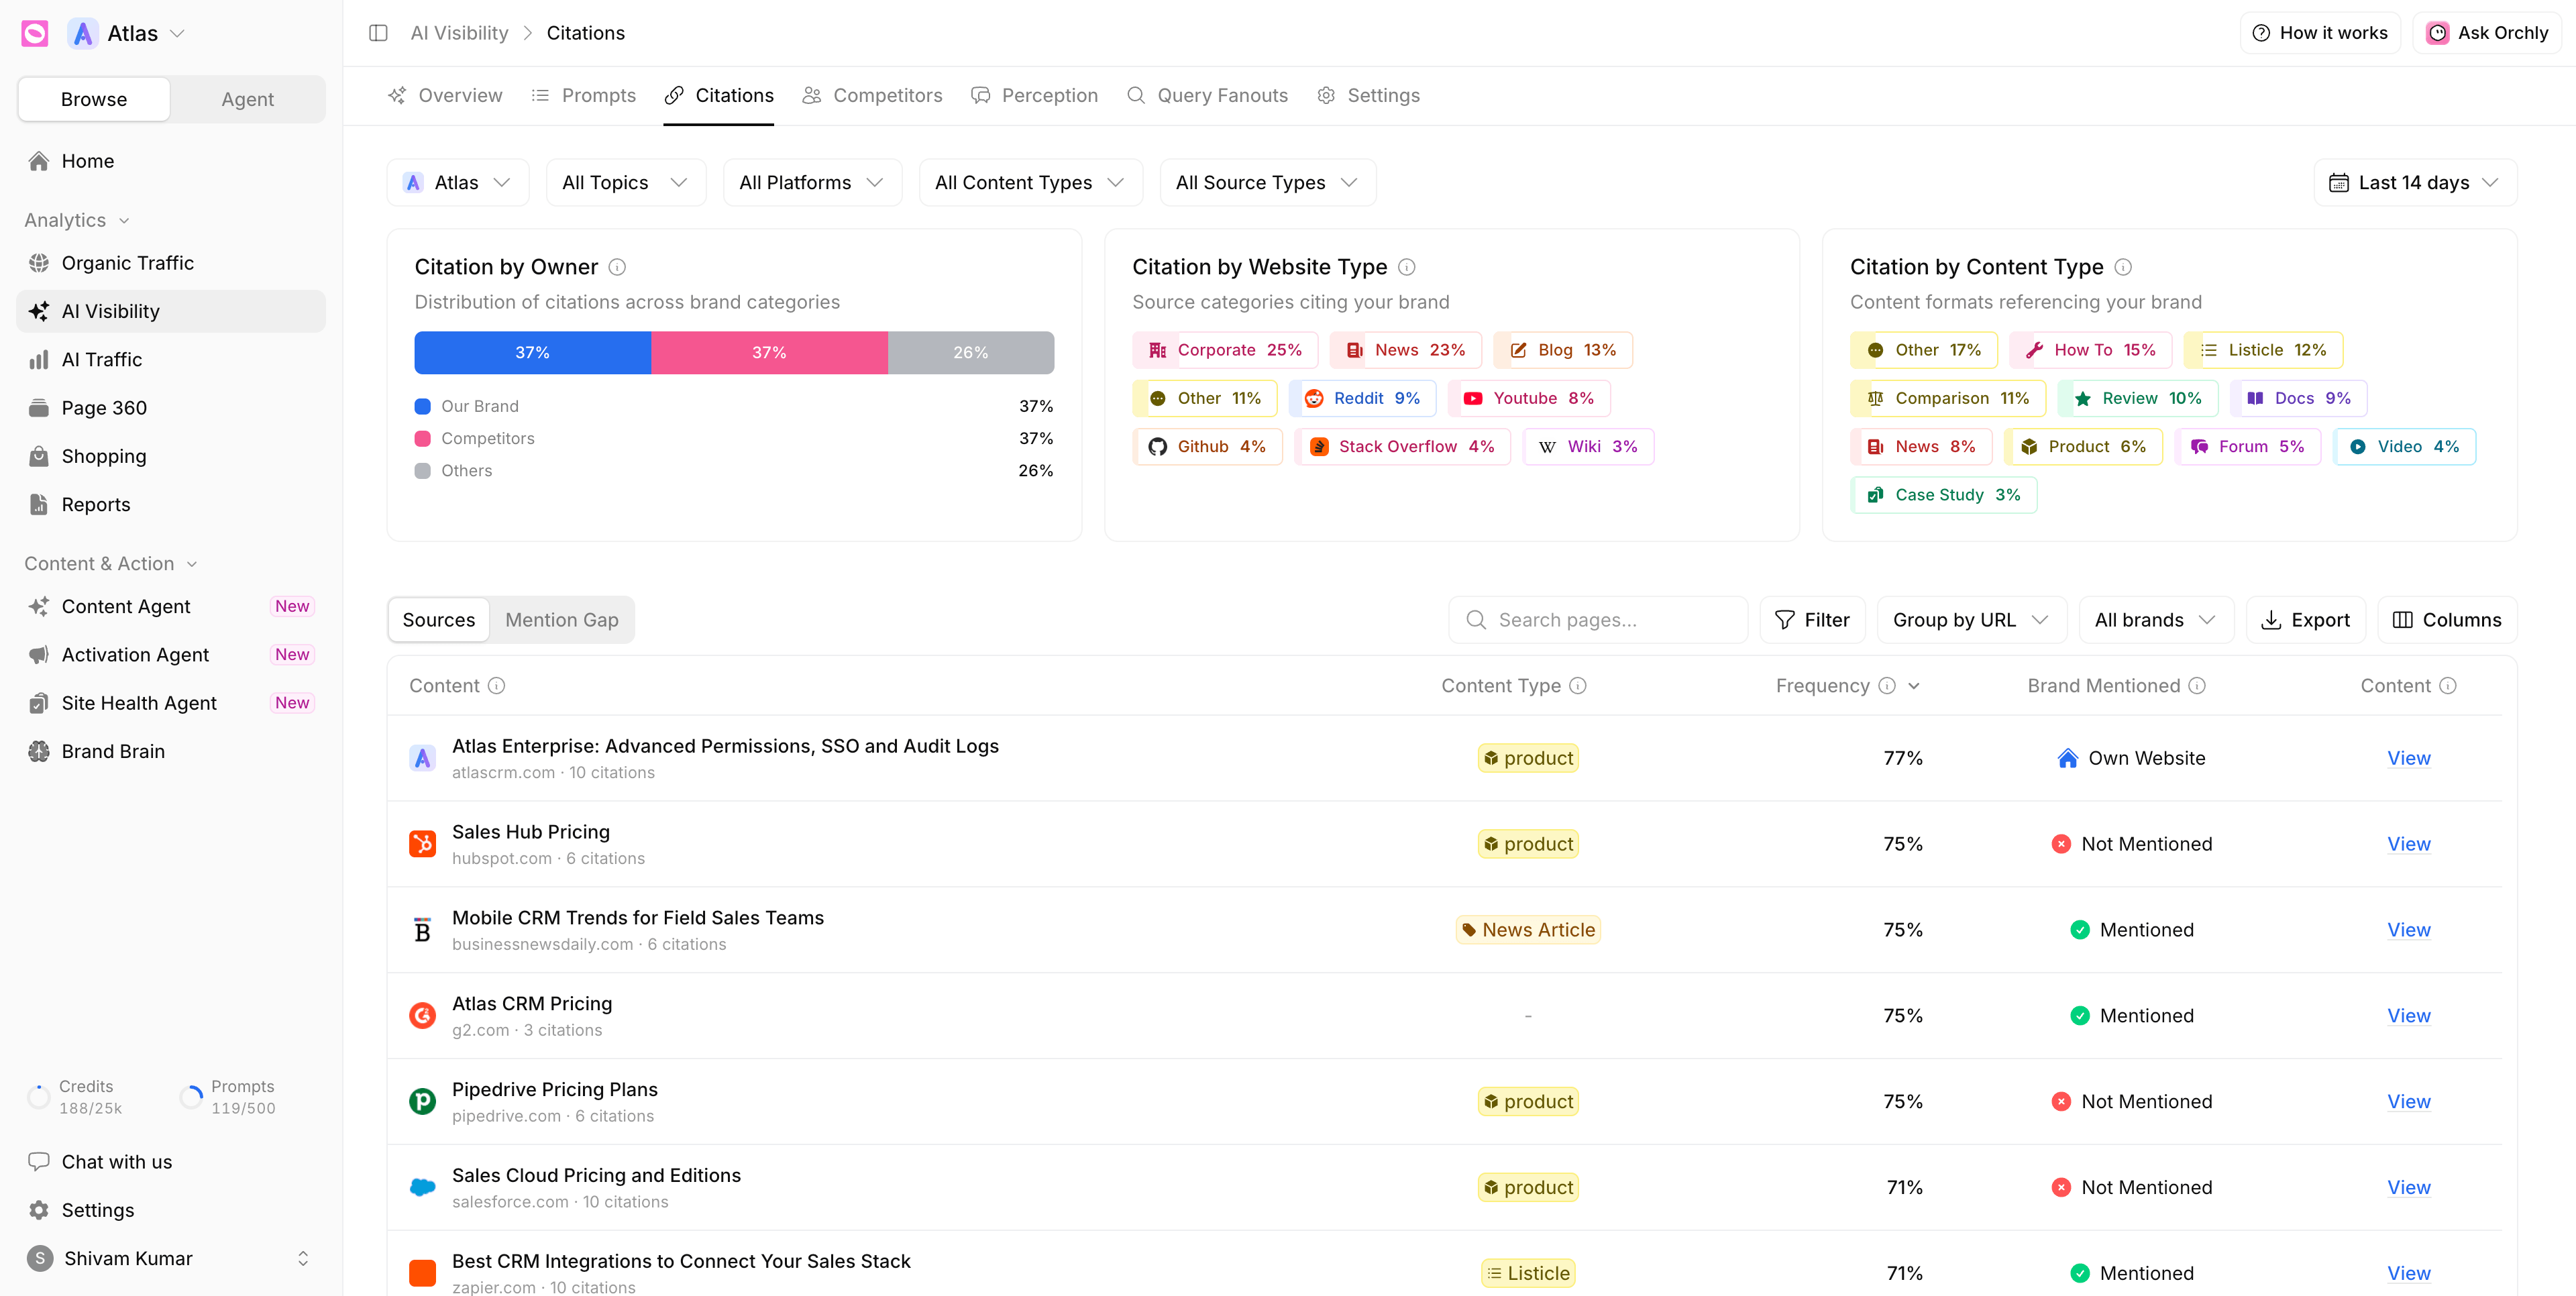Focus the Search pages field
The height and width of the screenshot is (1296, 2576).
coord(1597,620)
